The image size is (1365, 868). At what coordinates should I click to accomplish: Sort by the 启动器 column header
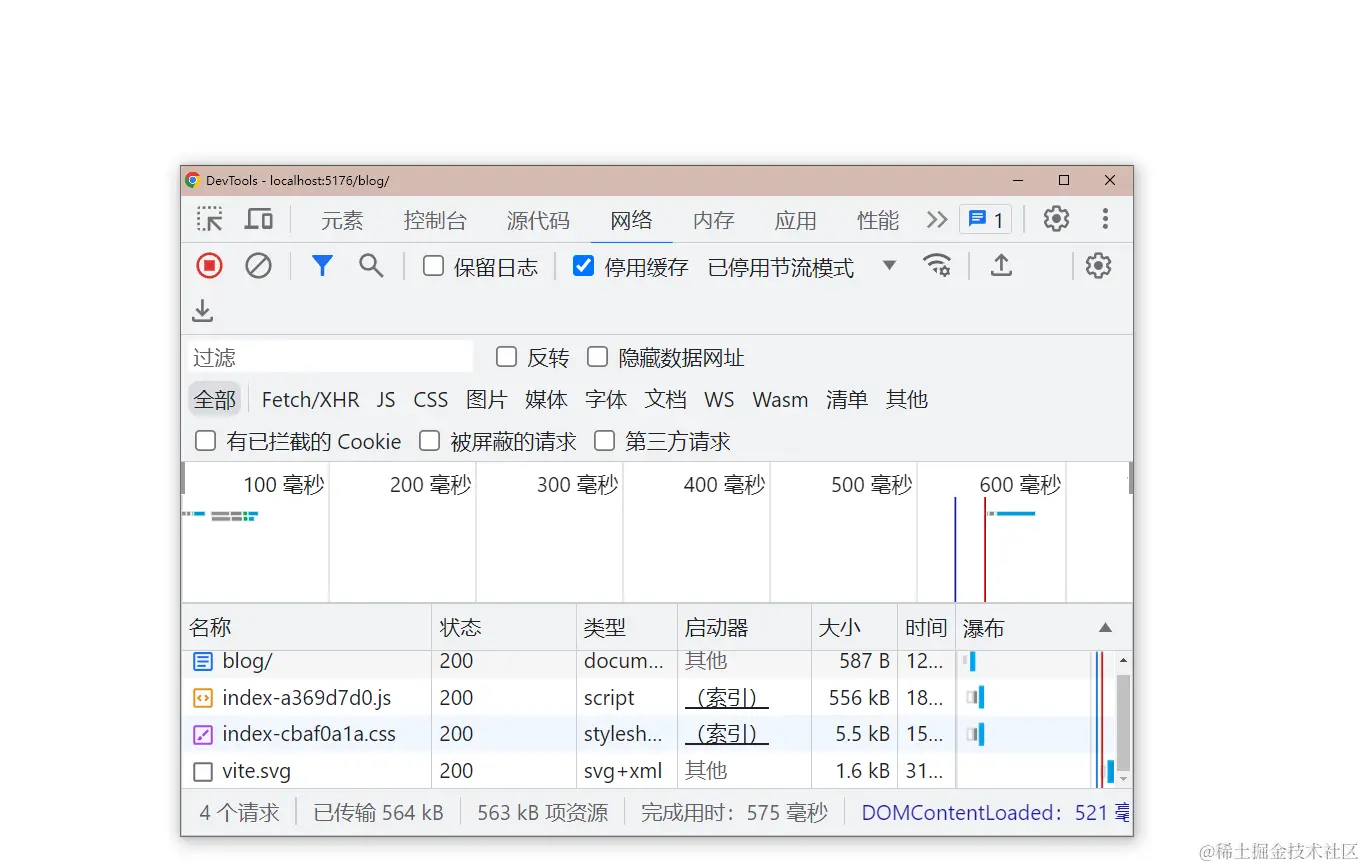coord(744,627)
